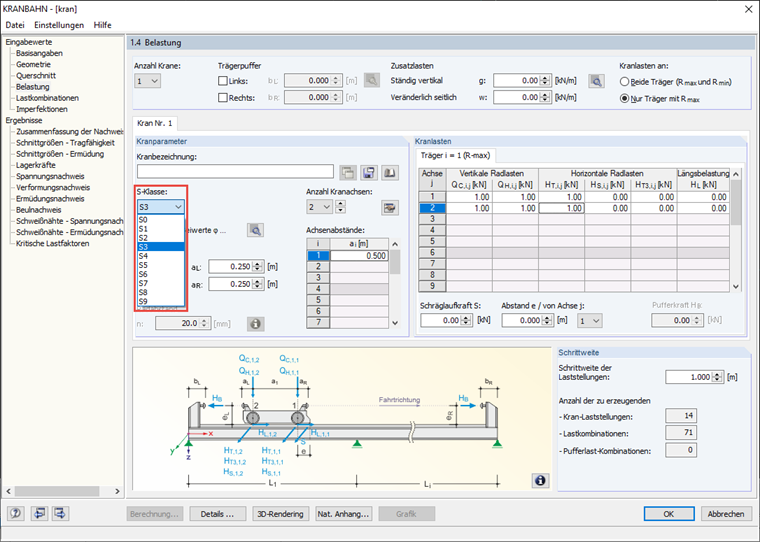Open Lastkombinationen in navigation tree
This screenshot has height=542, width=760.
47,97
